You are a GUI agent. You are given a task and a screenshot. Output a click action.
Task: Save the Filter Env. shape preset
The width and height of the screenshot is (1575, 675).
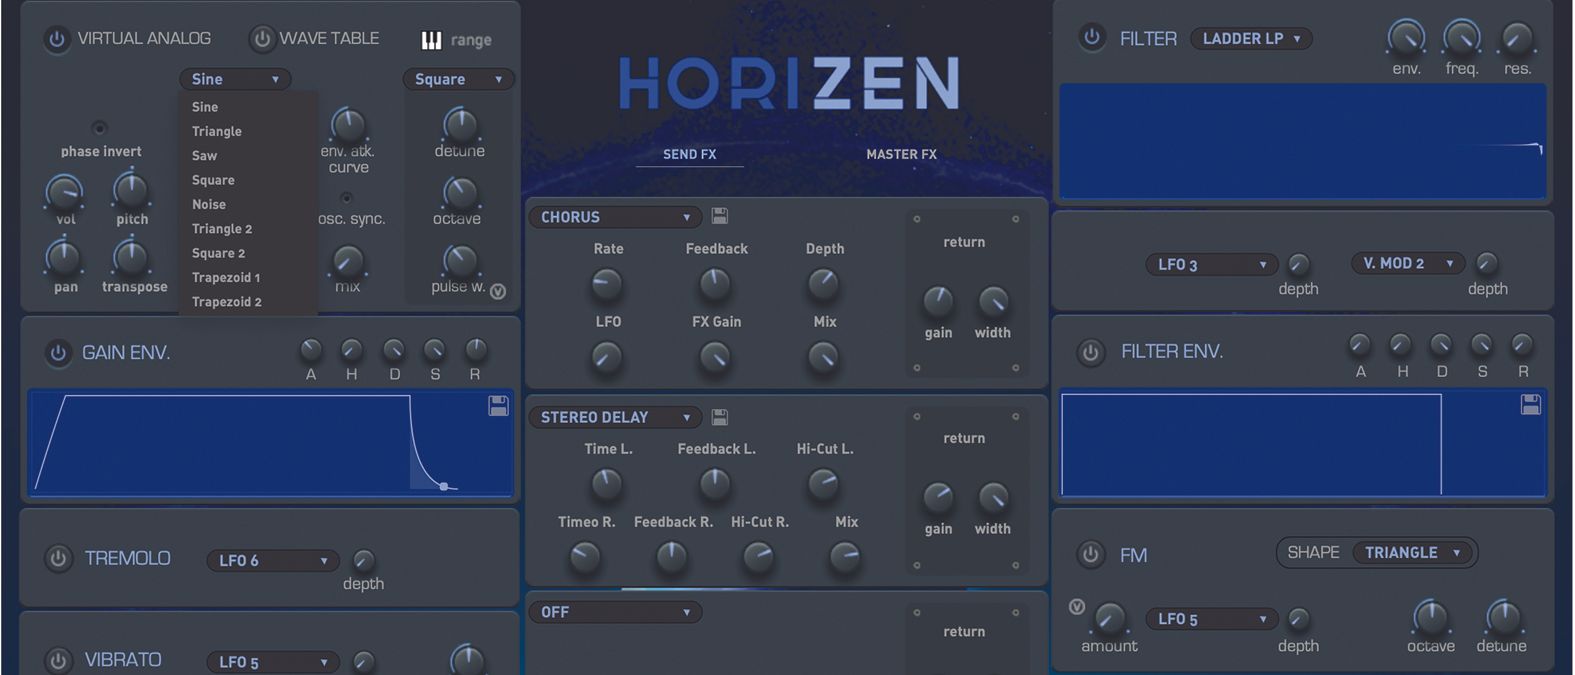pos(1530,404)
